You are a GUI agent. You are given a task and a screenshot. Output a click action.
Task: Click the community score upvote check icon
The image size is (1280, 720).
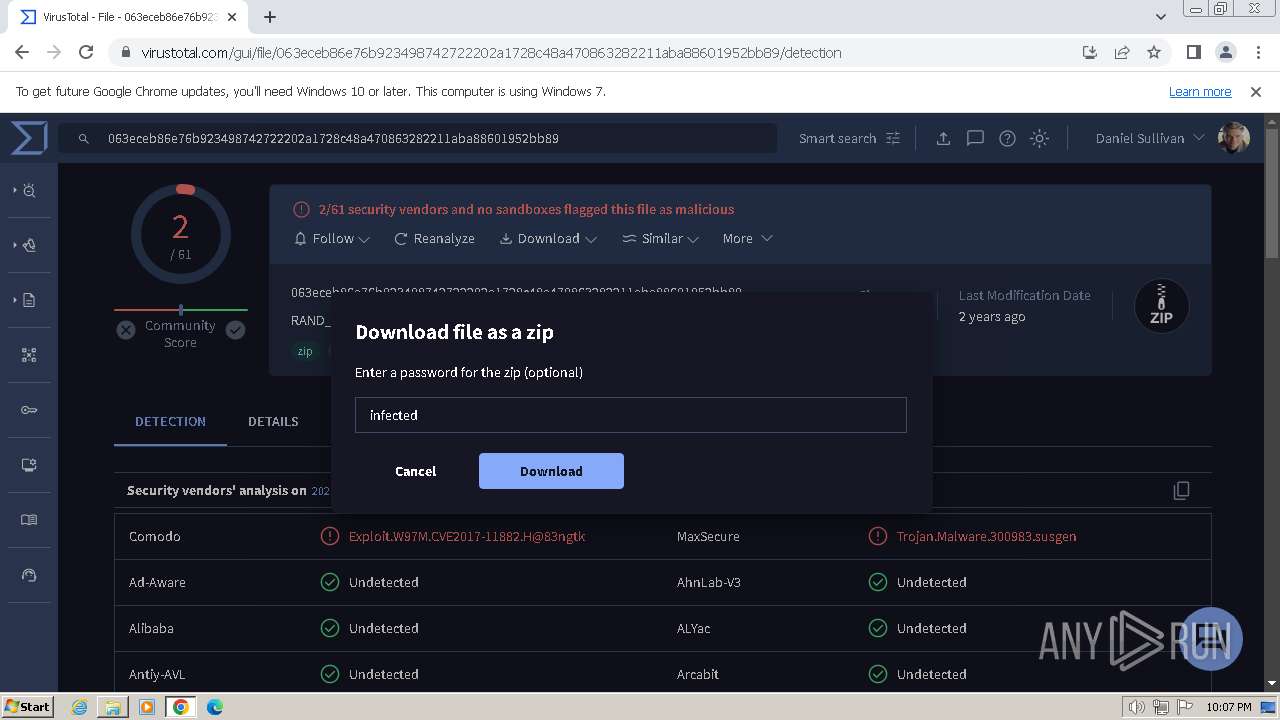pos(235,329)
